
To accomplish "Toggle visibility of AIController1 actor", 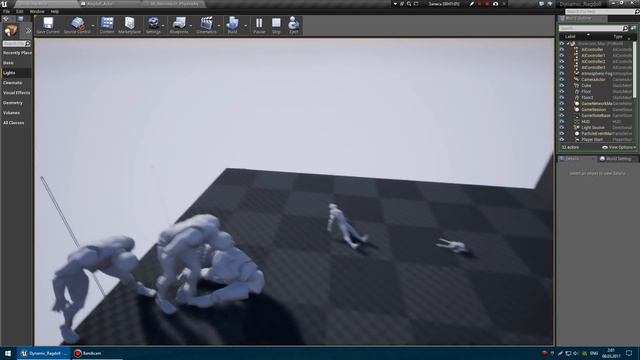I will [562, 56].
